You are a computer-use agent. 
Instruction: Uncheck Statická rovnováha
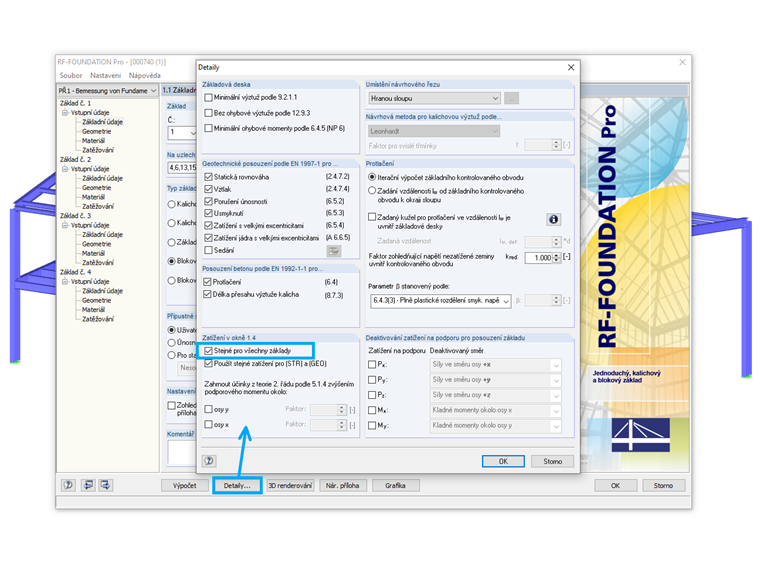point(208,177)
